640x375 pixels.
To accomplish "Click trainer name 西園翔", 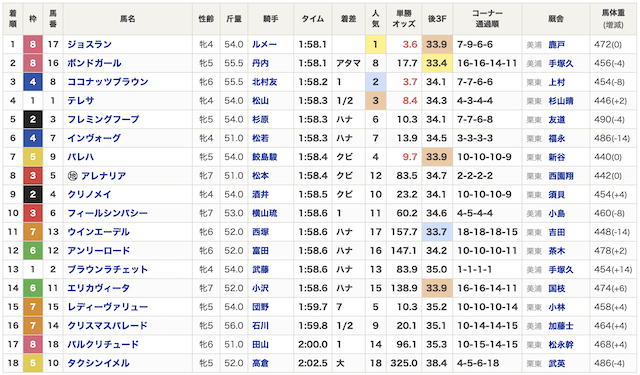I will tap(561, 176).
